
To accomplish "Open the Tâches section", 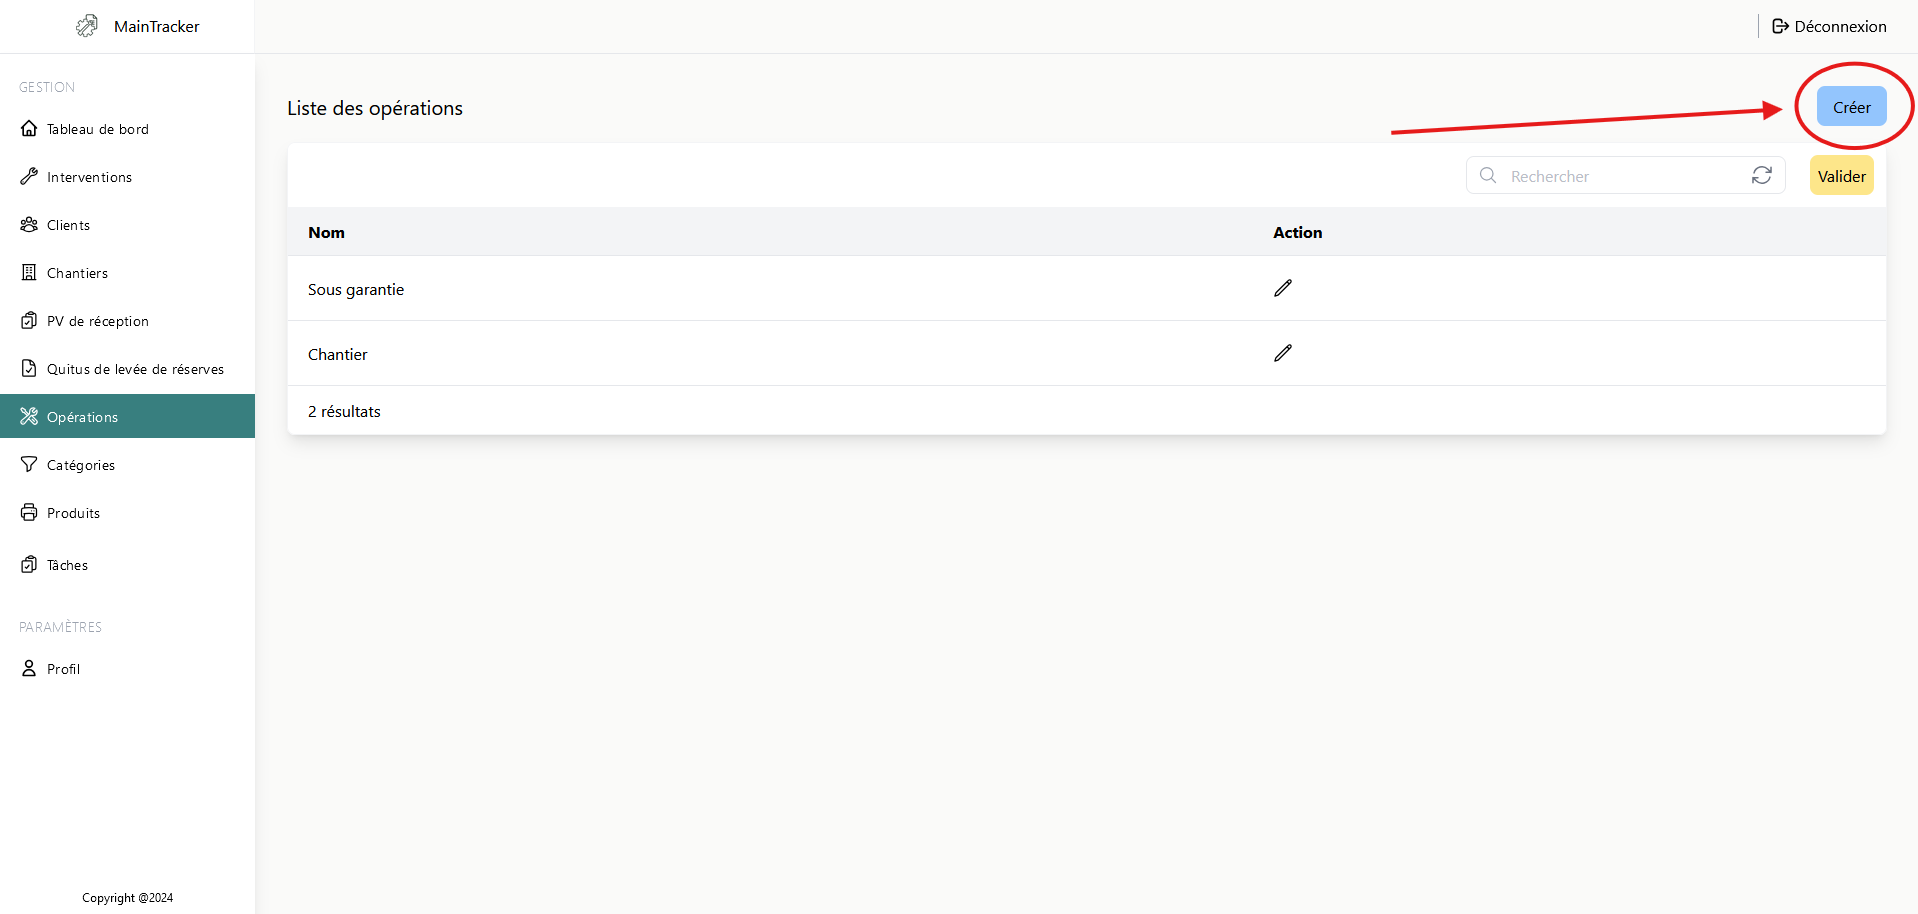I will (x=68, y=565).
